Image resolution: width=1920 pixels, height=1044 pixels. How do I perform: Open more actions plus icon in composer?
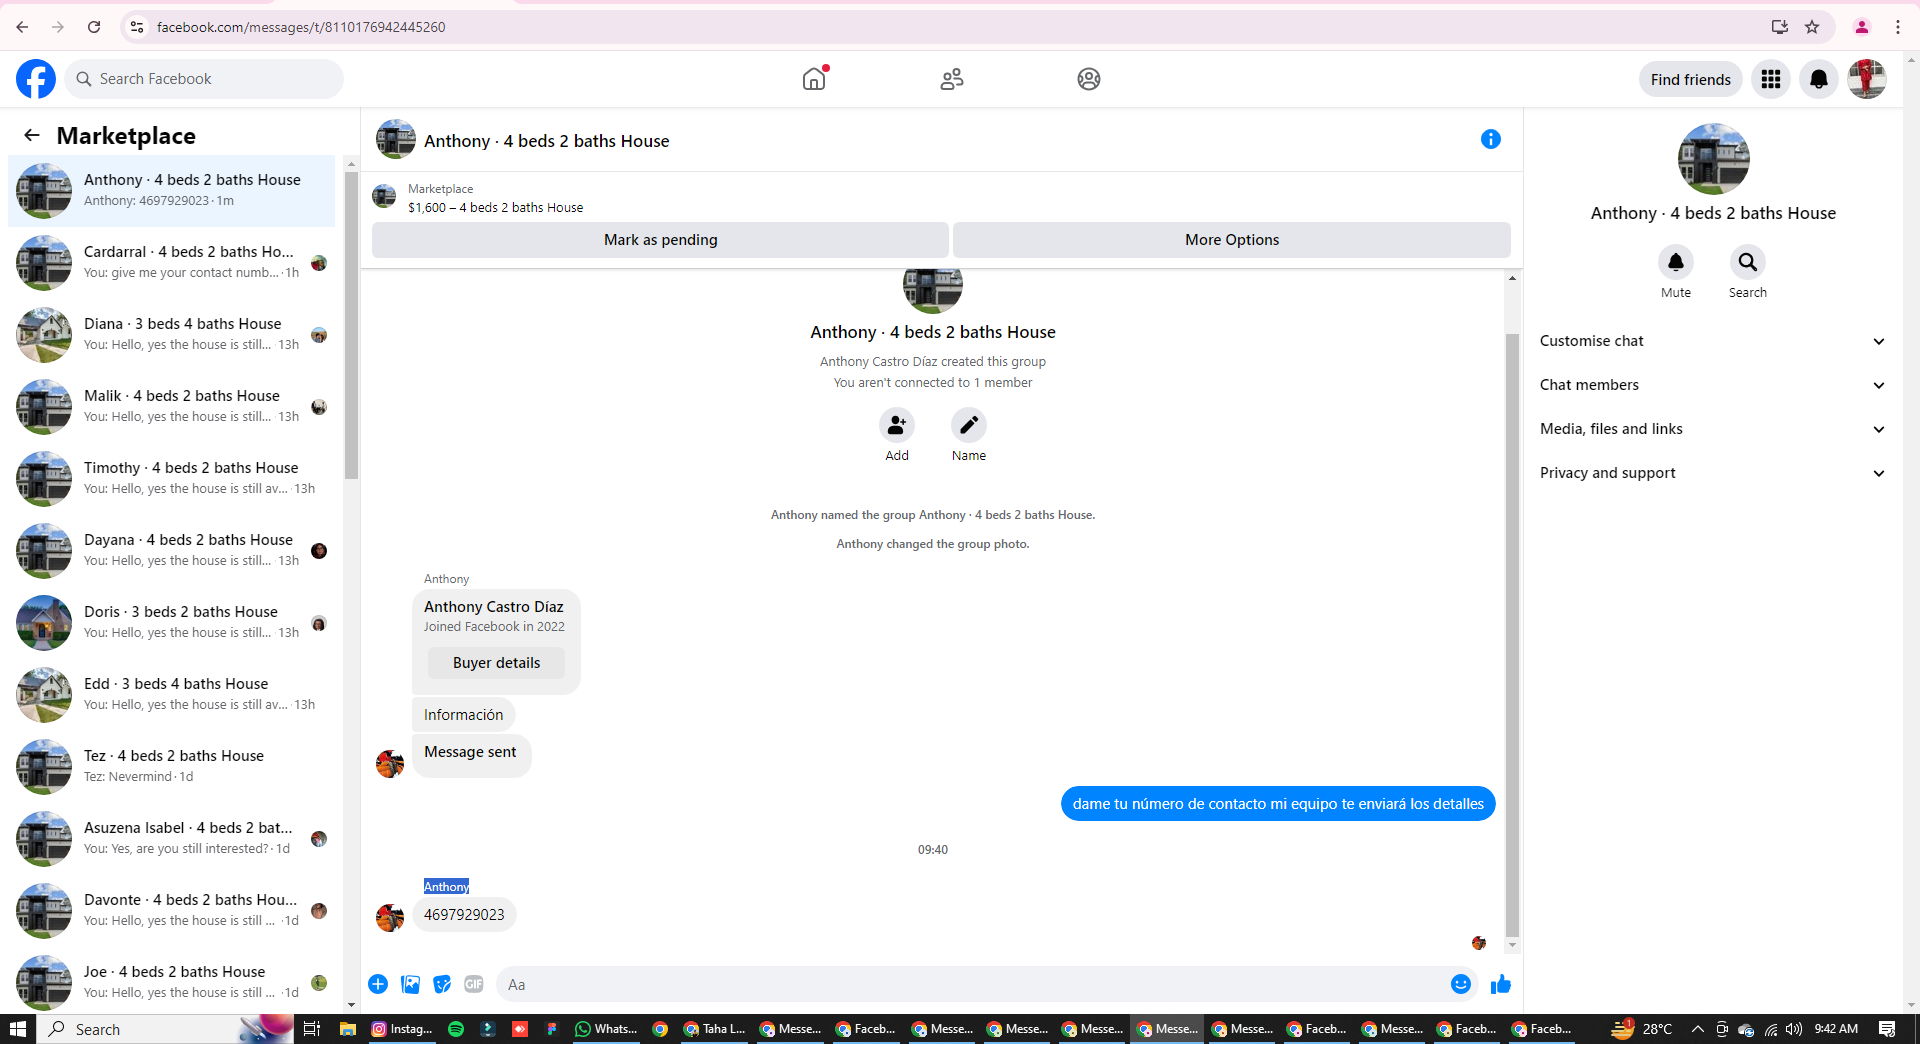pyautogui.click(x=378, y=985)
